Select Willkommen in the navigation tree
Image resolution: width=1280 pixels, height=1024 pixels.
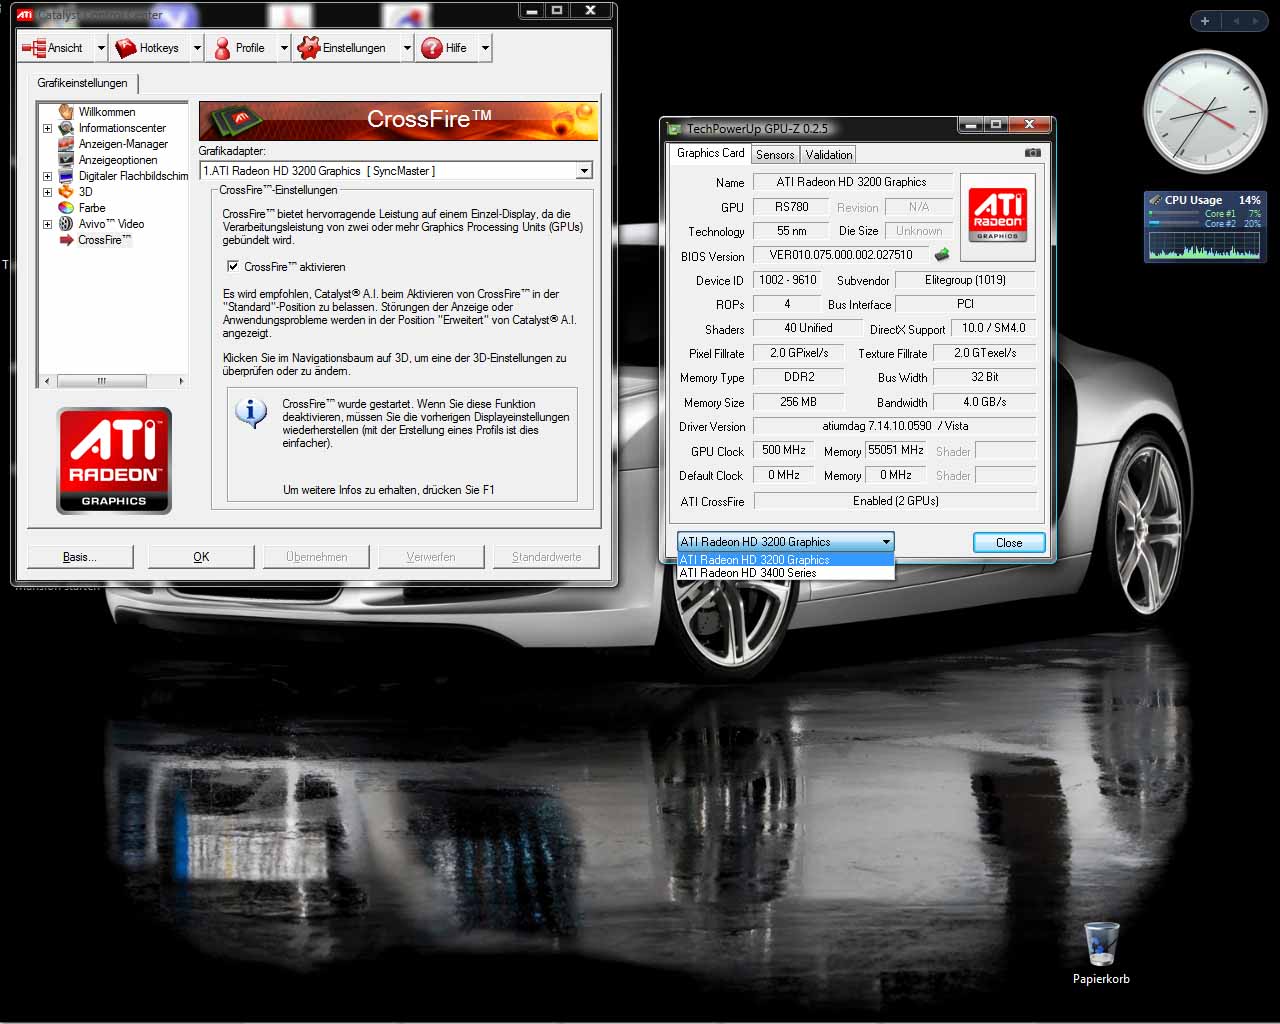(x=107, y=112)
